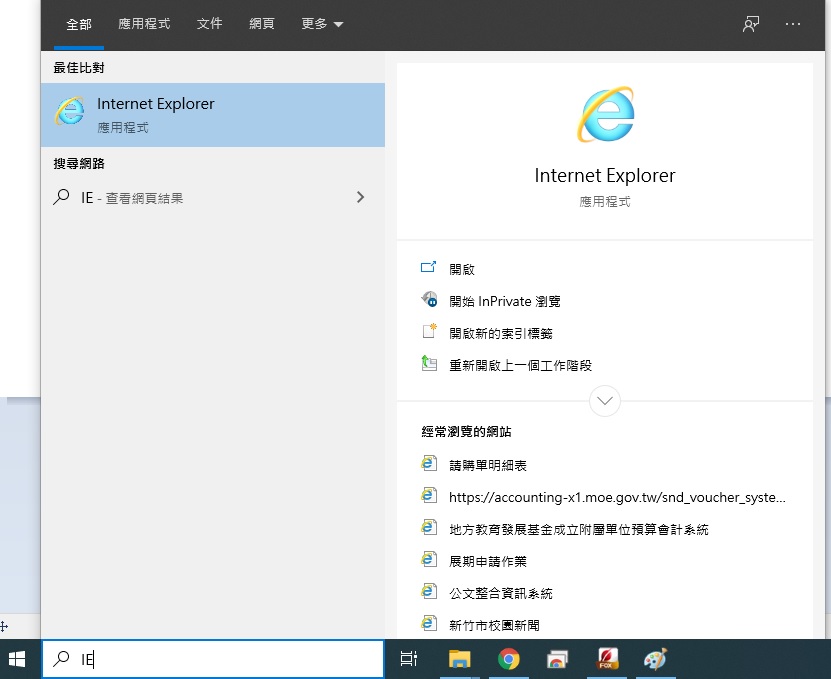Open the Foxit reader taskbar icon
Image resolution: width=831 pixels, height=679 pixels.
(x=606, y=659)
